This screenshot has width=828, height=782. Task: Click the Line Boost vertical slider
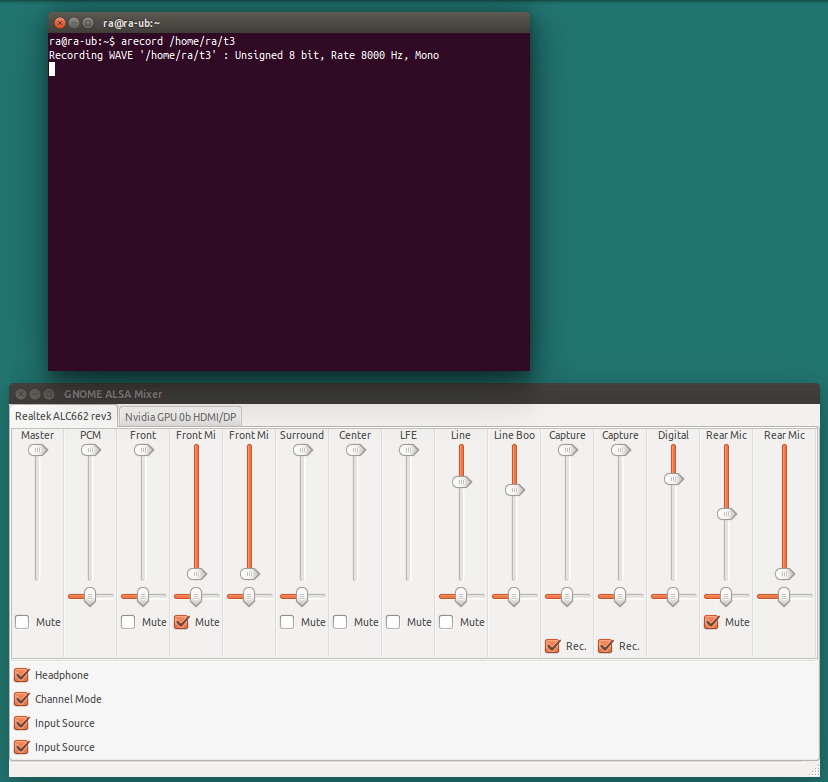pos(514,490)
